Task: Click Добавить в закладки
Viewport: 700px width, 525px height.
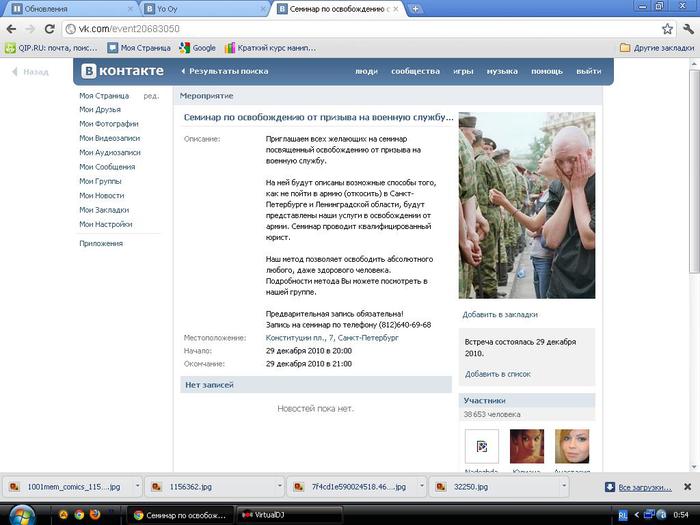Action: (500, 314)
